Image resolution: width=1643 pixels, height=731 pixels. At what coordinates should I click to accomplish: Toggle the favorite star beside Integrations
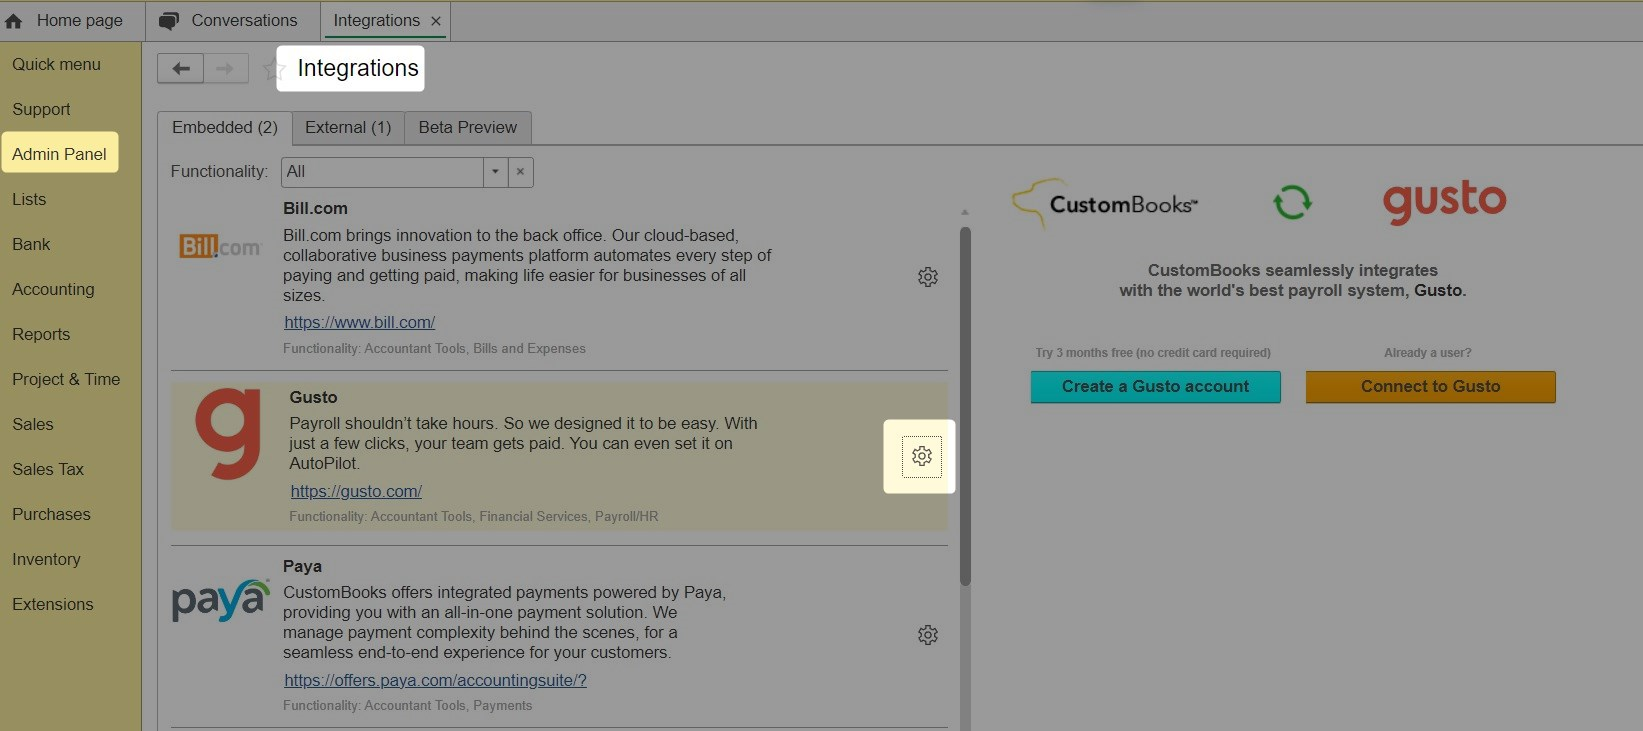(x=271, y=69)
